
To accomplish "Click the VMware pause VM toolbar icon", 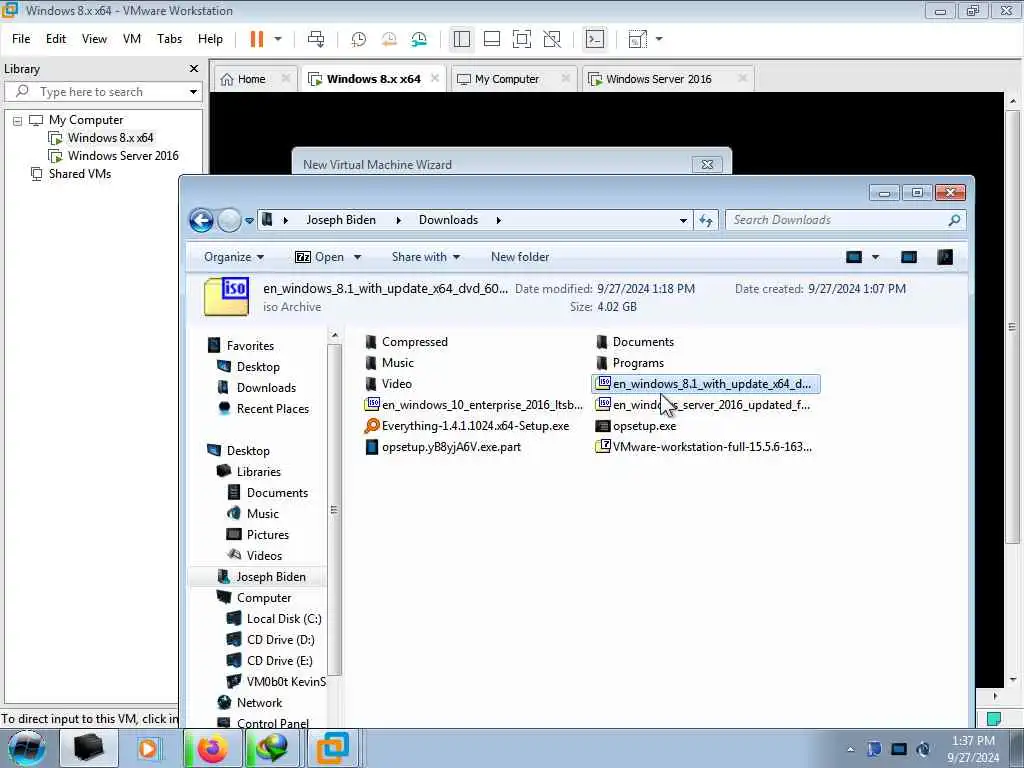I will [x=257, y=39].
